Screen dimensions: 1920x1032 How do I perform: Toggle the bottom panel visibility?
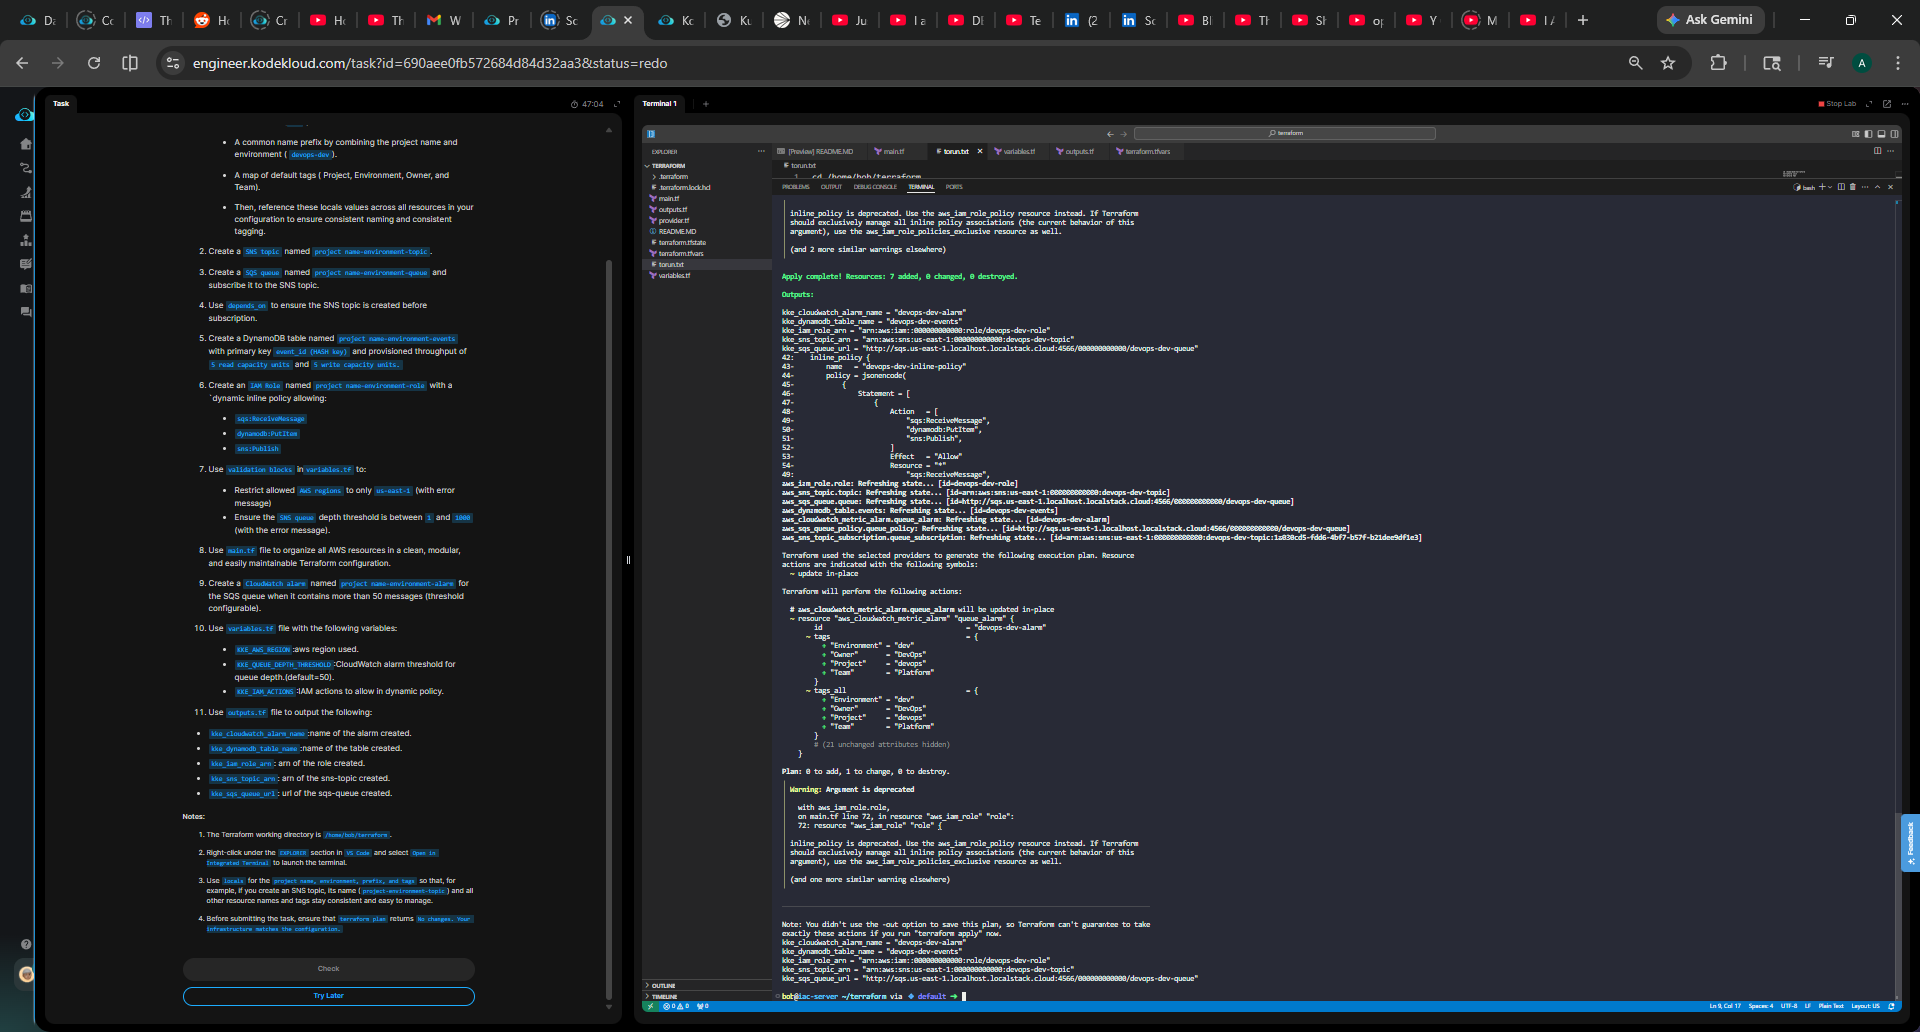[1881, 134]
